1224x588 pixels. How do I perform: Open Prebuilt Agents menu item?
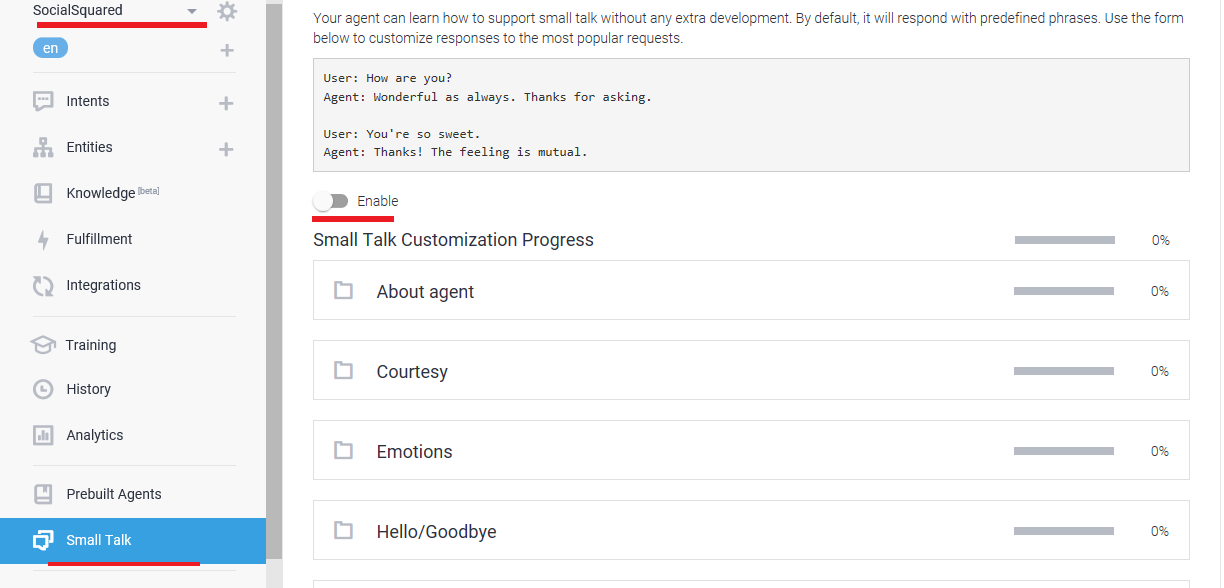[x=113, y=494]
